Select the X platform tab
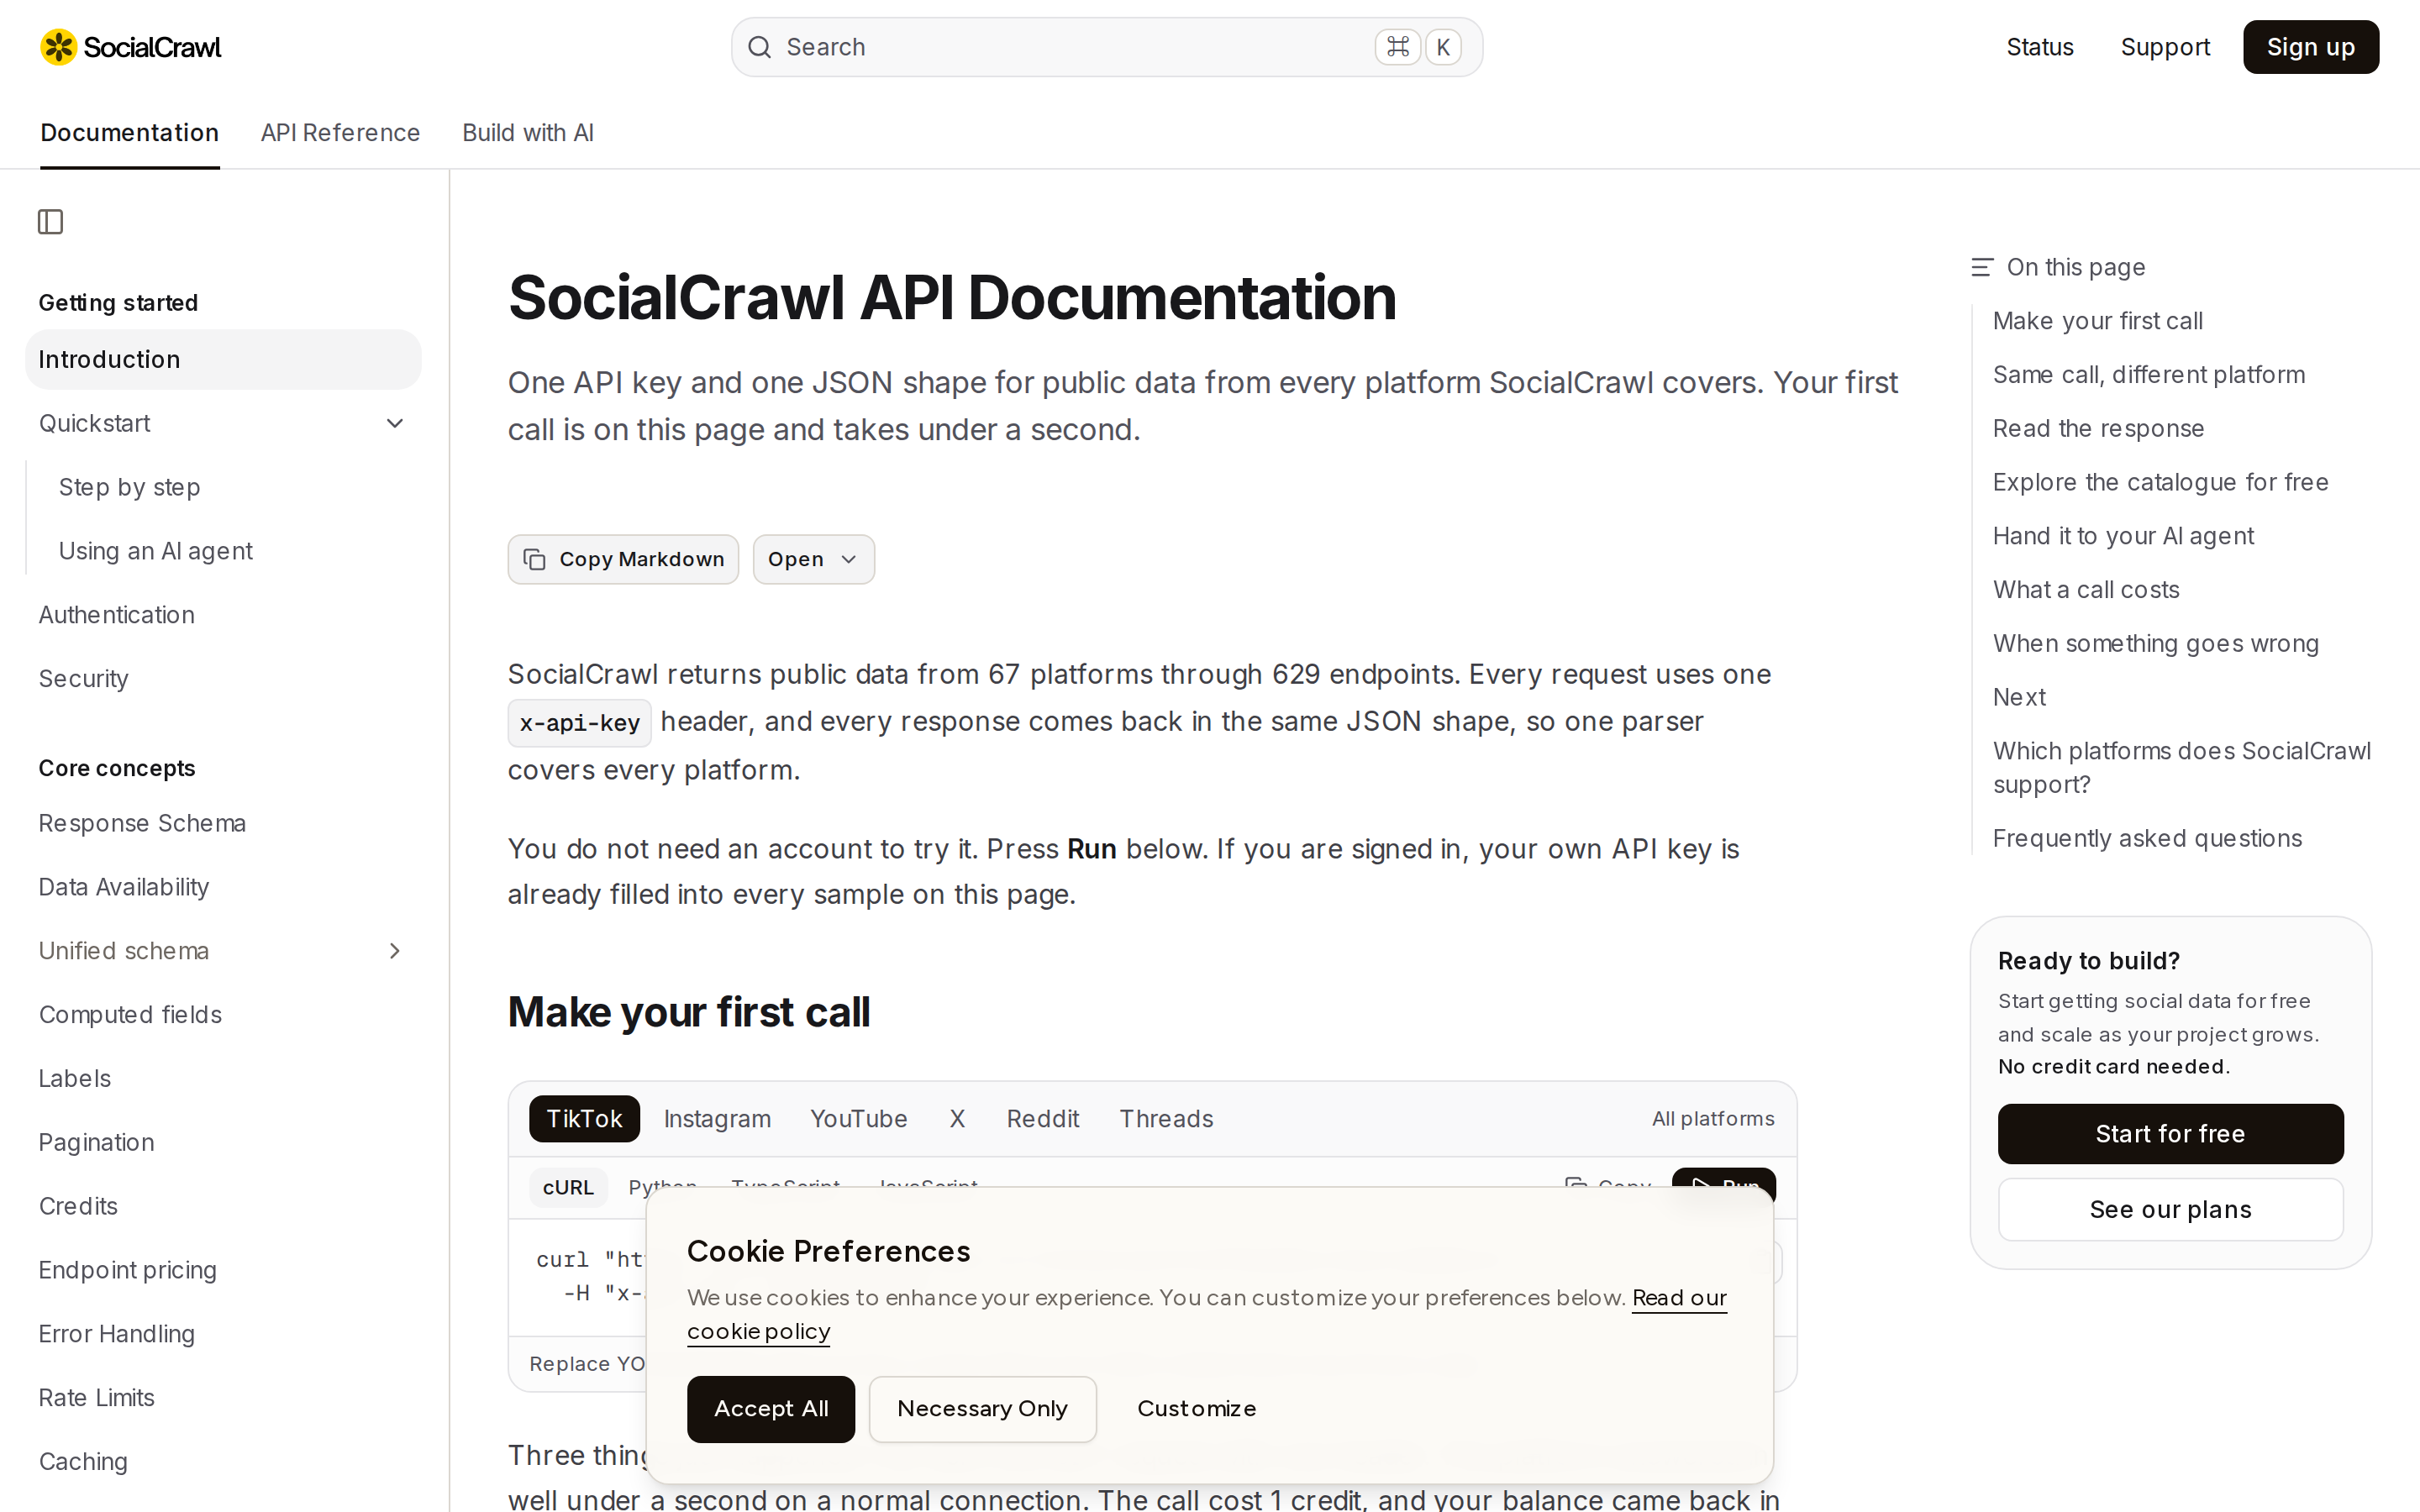The width and height of the screenshot is (2420, 1512). [957, 1118]
